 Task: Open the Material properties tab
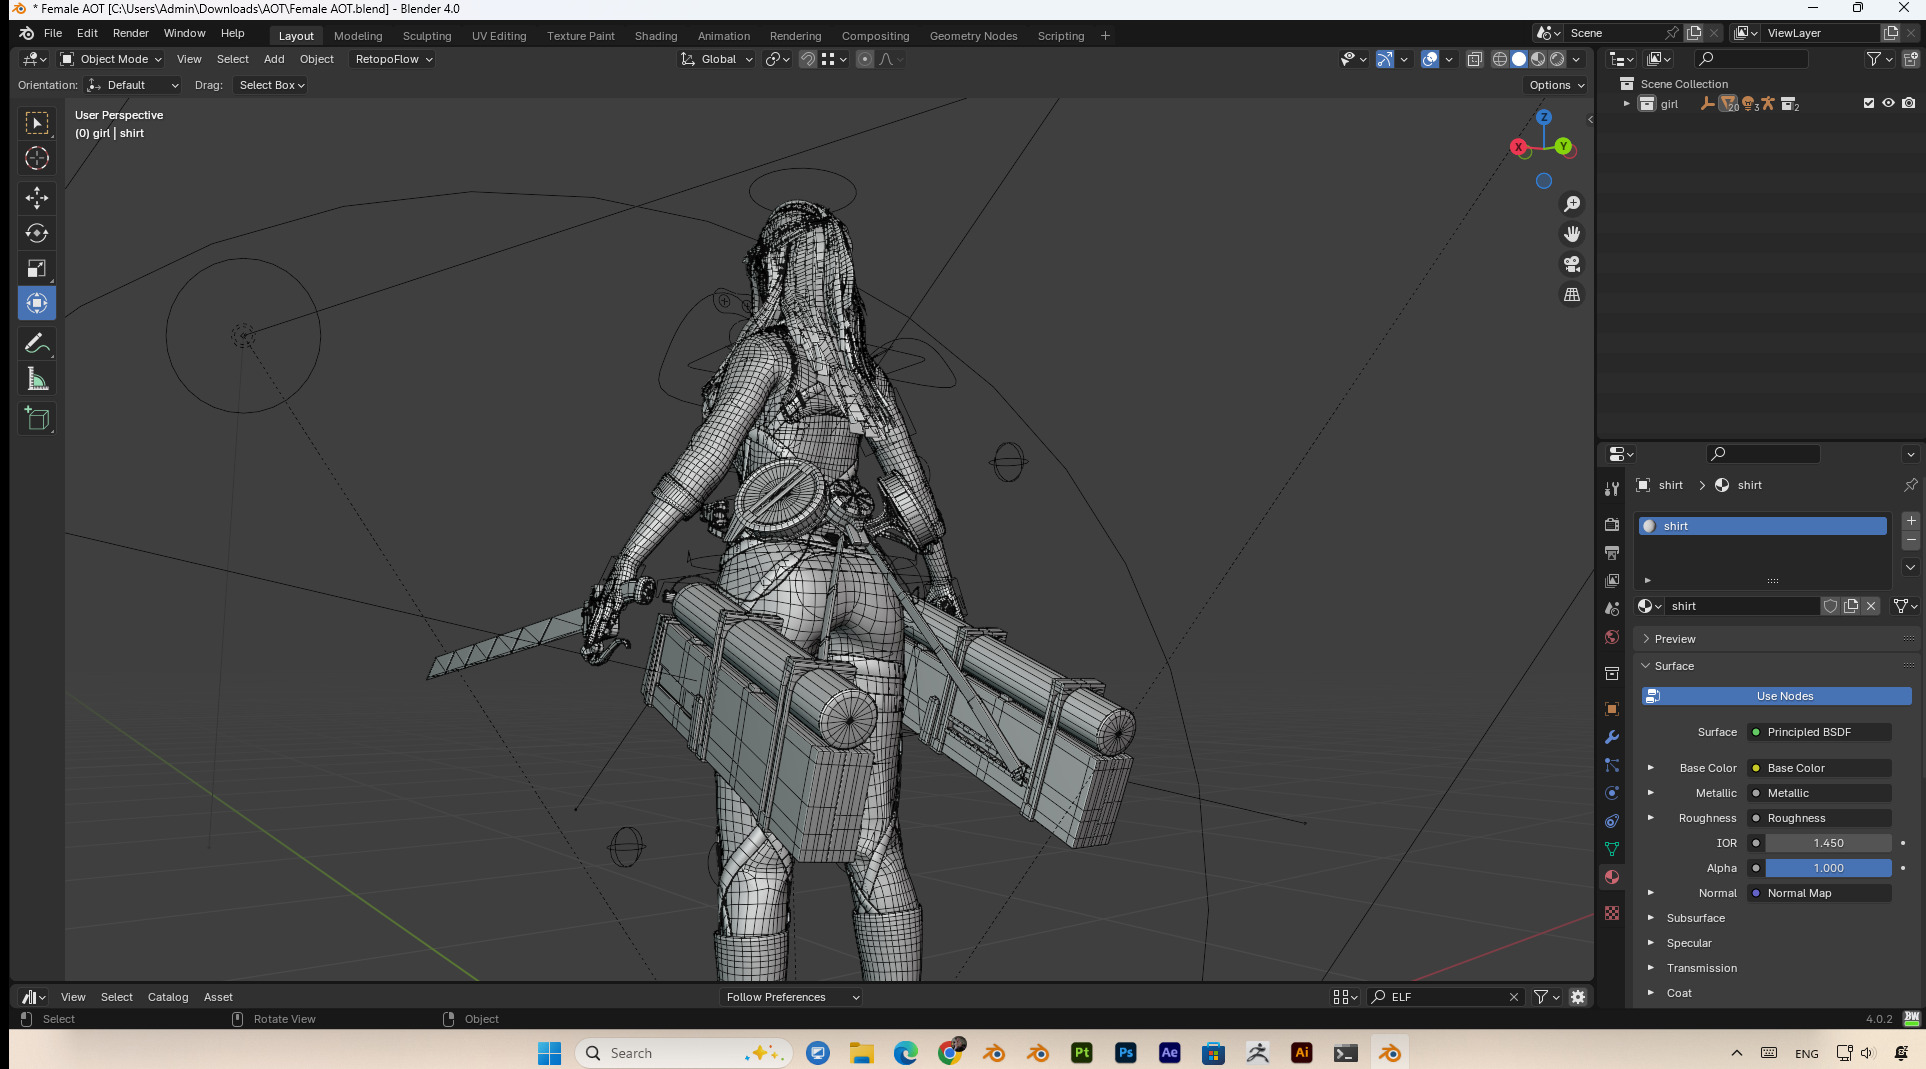[x=1612, y=877]
